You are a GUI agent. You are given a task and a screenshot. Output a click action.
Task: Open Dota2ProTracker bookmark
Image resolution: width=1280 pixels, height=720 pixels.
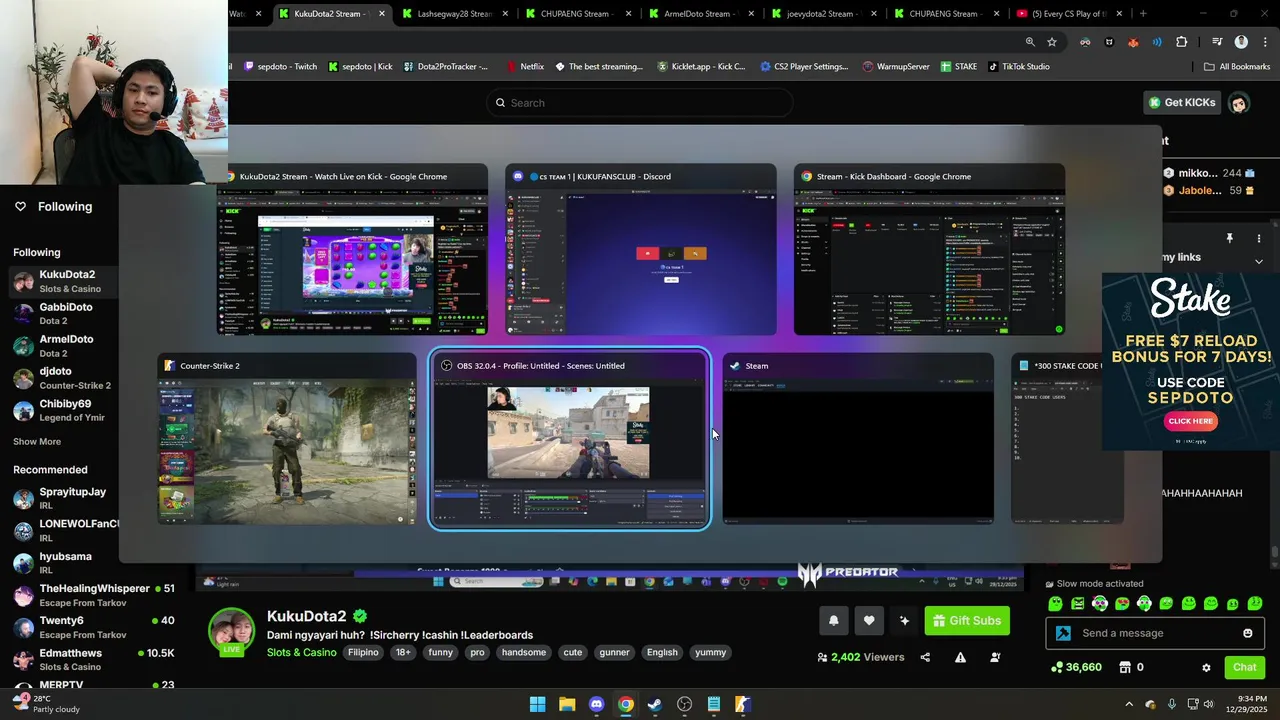(446, 66)
